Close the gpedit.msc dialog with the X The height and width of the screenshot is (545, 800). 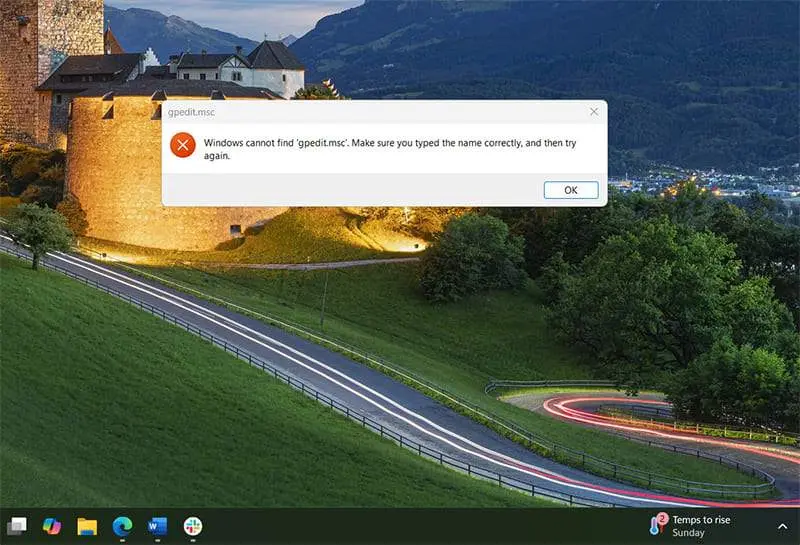point(594,111)
